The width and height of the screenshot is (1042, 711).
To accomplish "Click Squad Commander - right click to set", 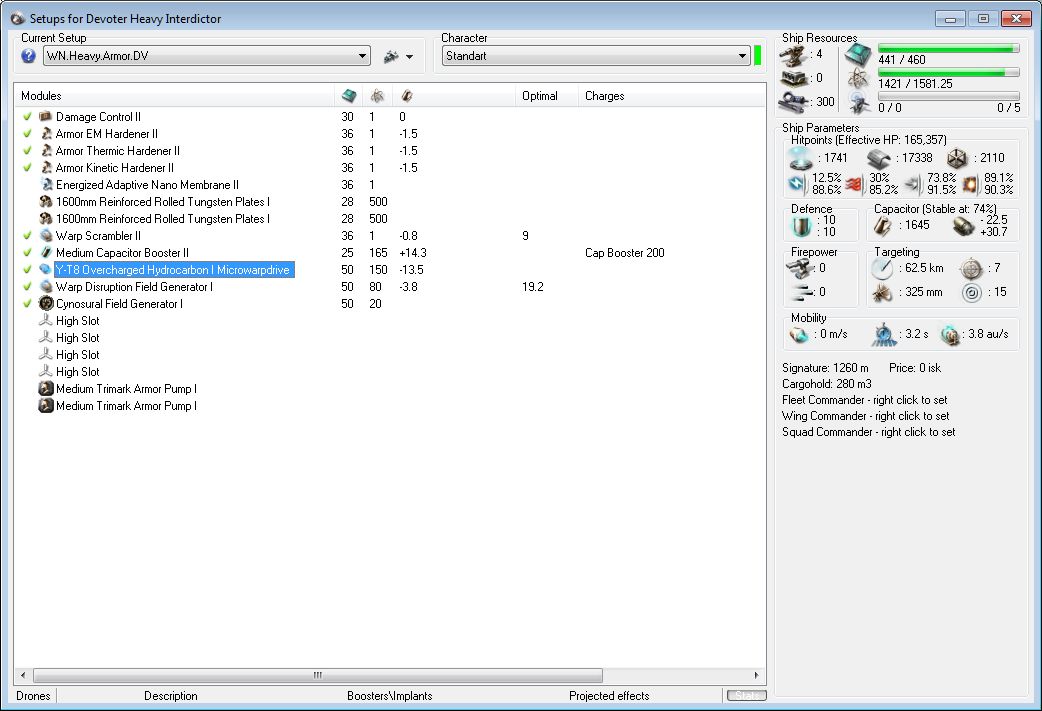I will (869, 432).
